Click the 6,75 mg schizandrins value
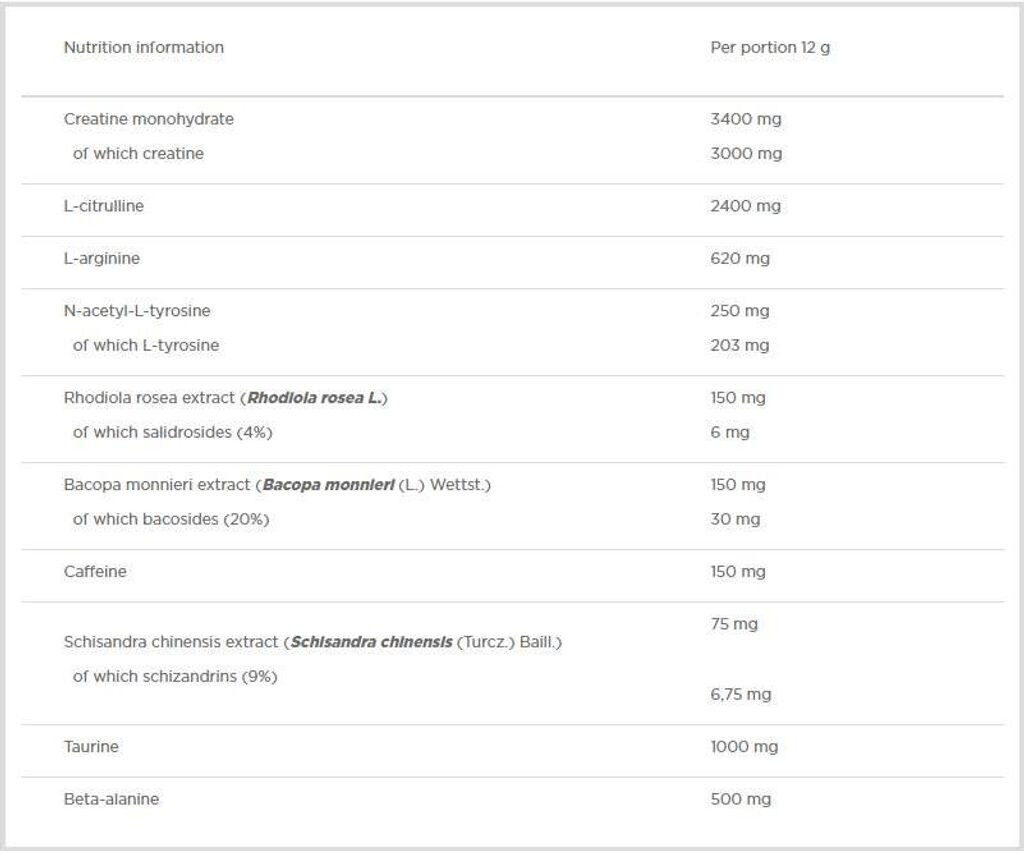The image size is (1024, 851). point(740,694)
